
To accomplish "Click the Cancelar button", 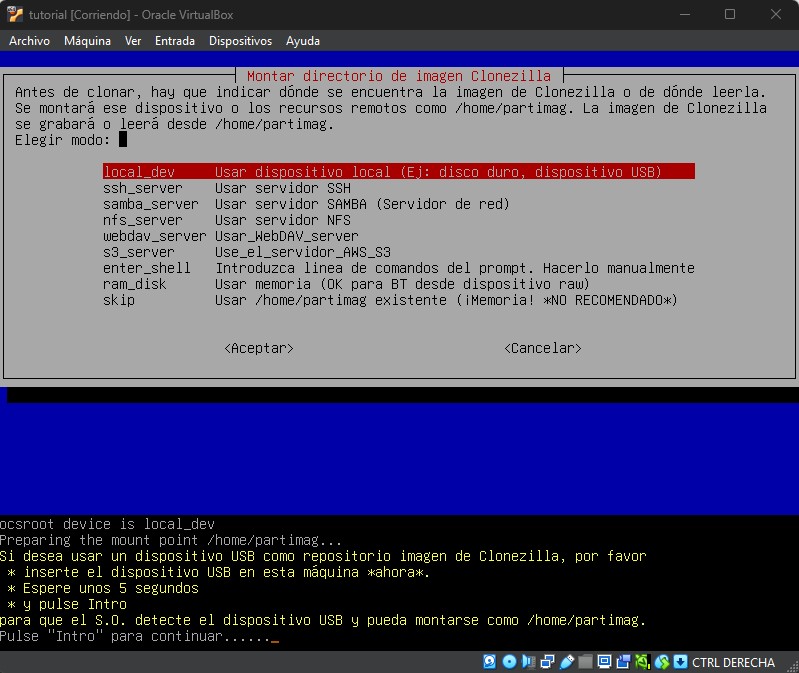I will [x=543, y=348].
